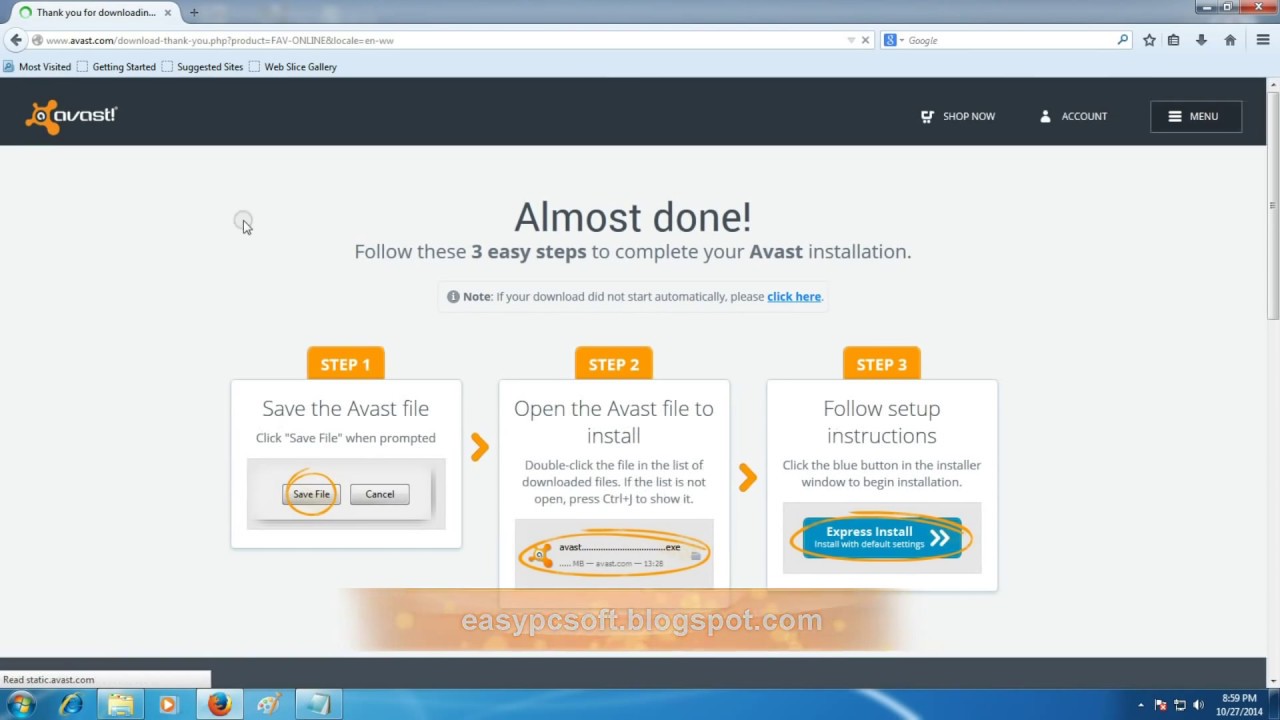This screenshot has height=720, width=1280.
Task: Open the Google search engine dropdown
Action: 893,40
